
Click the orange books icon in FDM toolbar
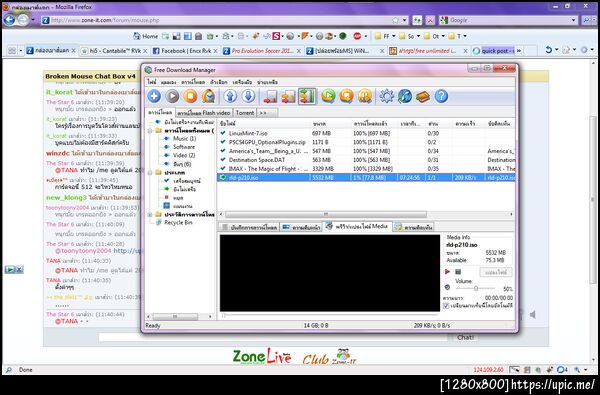[423, 96]
